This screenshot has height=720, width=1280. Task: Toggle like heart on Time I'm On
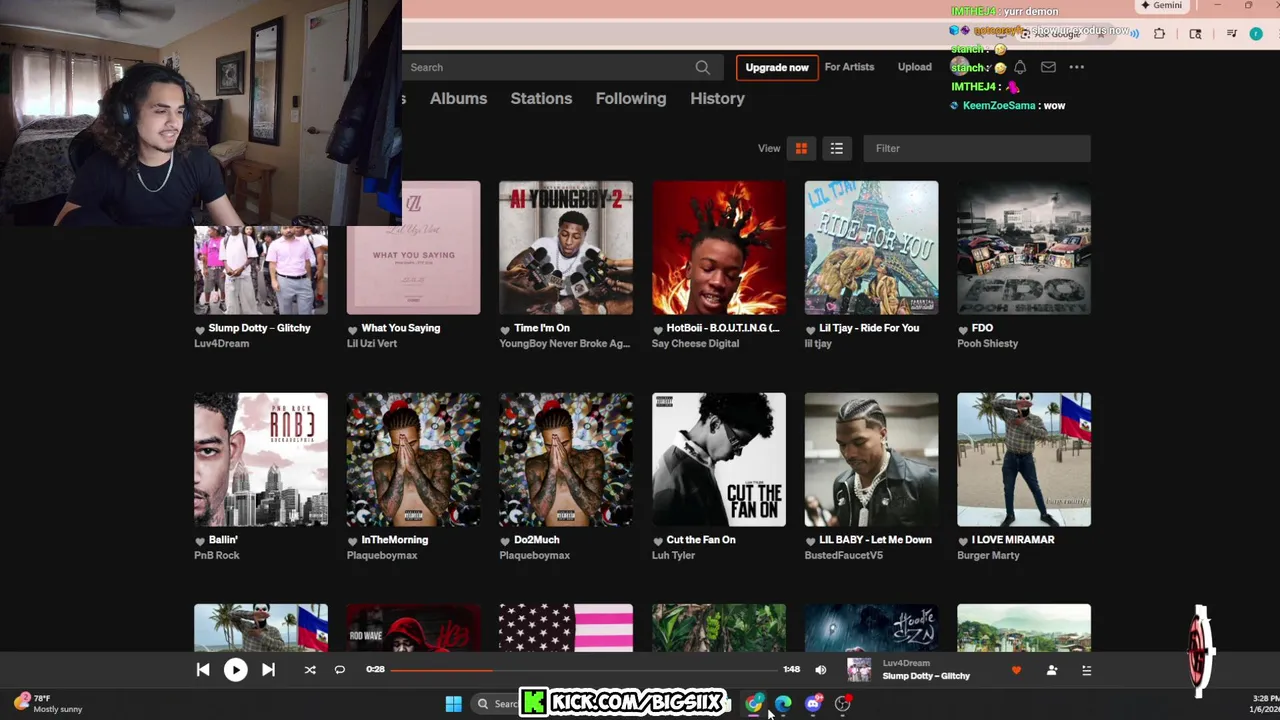tap(505, 329)
